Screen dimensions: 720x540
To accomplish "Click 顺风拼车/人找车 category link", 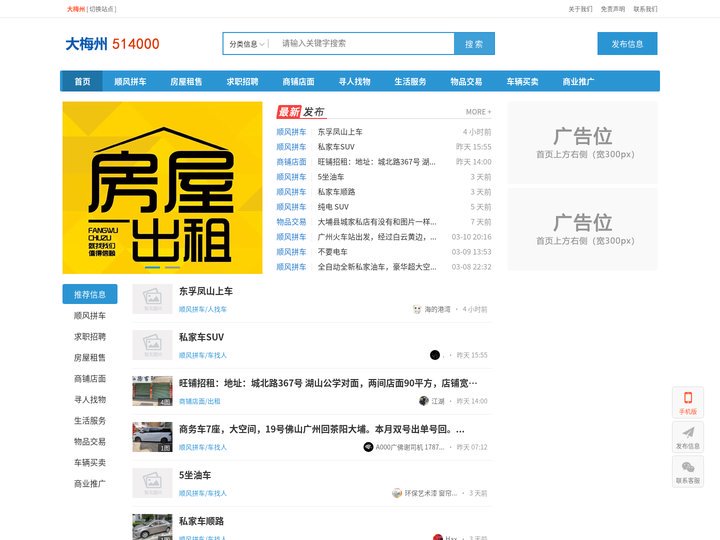I will tap(202, 309).
